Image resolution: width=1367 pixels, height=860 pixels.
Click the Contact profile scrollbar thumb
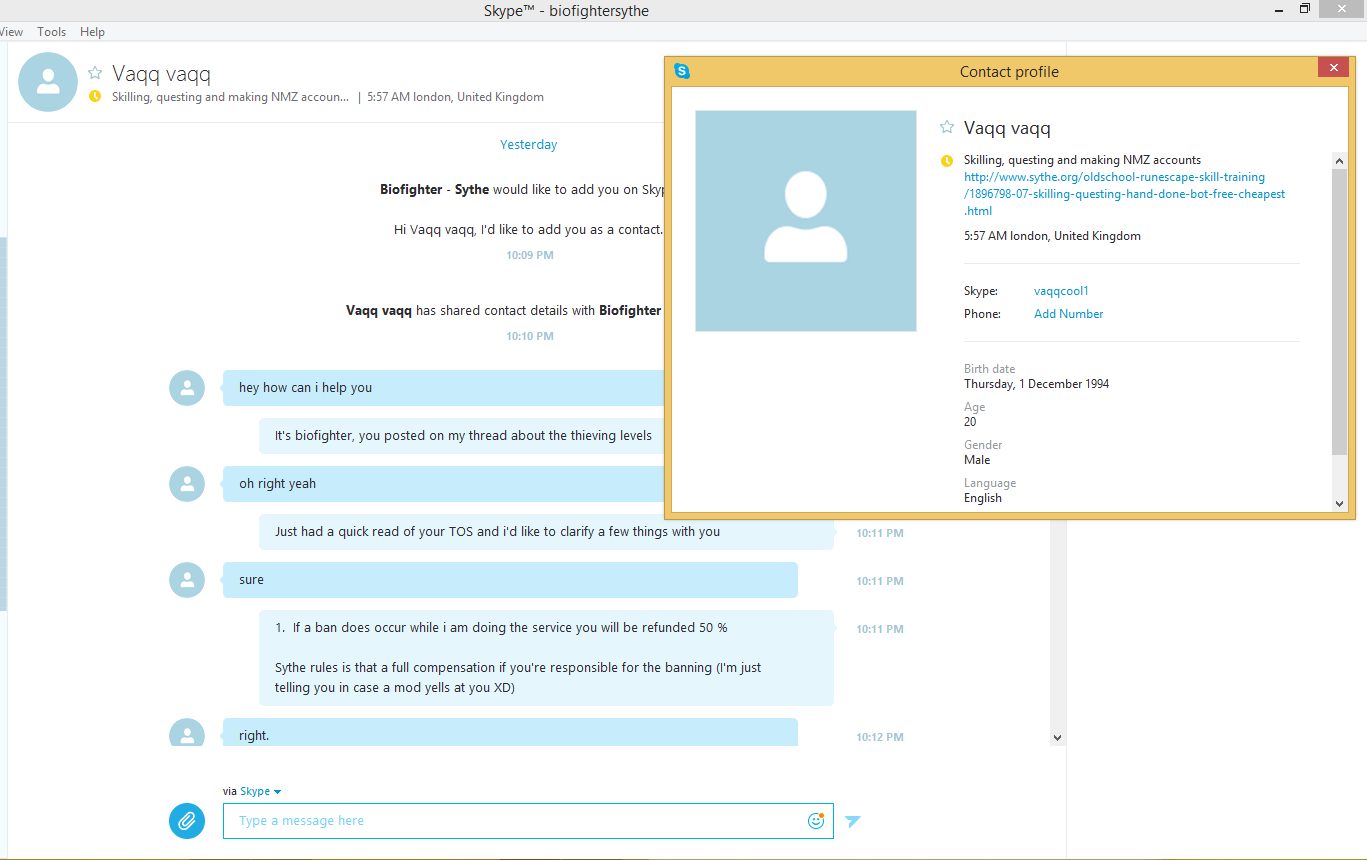1340,312
